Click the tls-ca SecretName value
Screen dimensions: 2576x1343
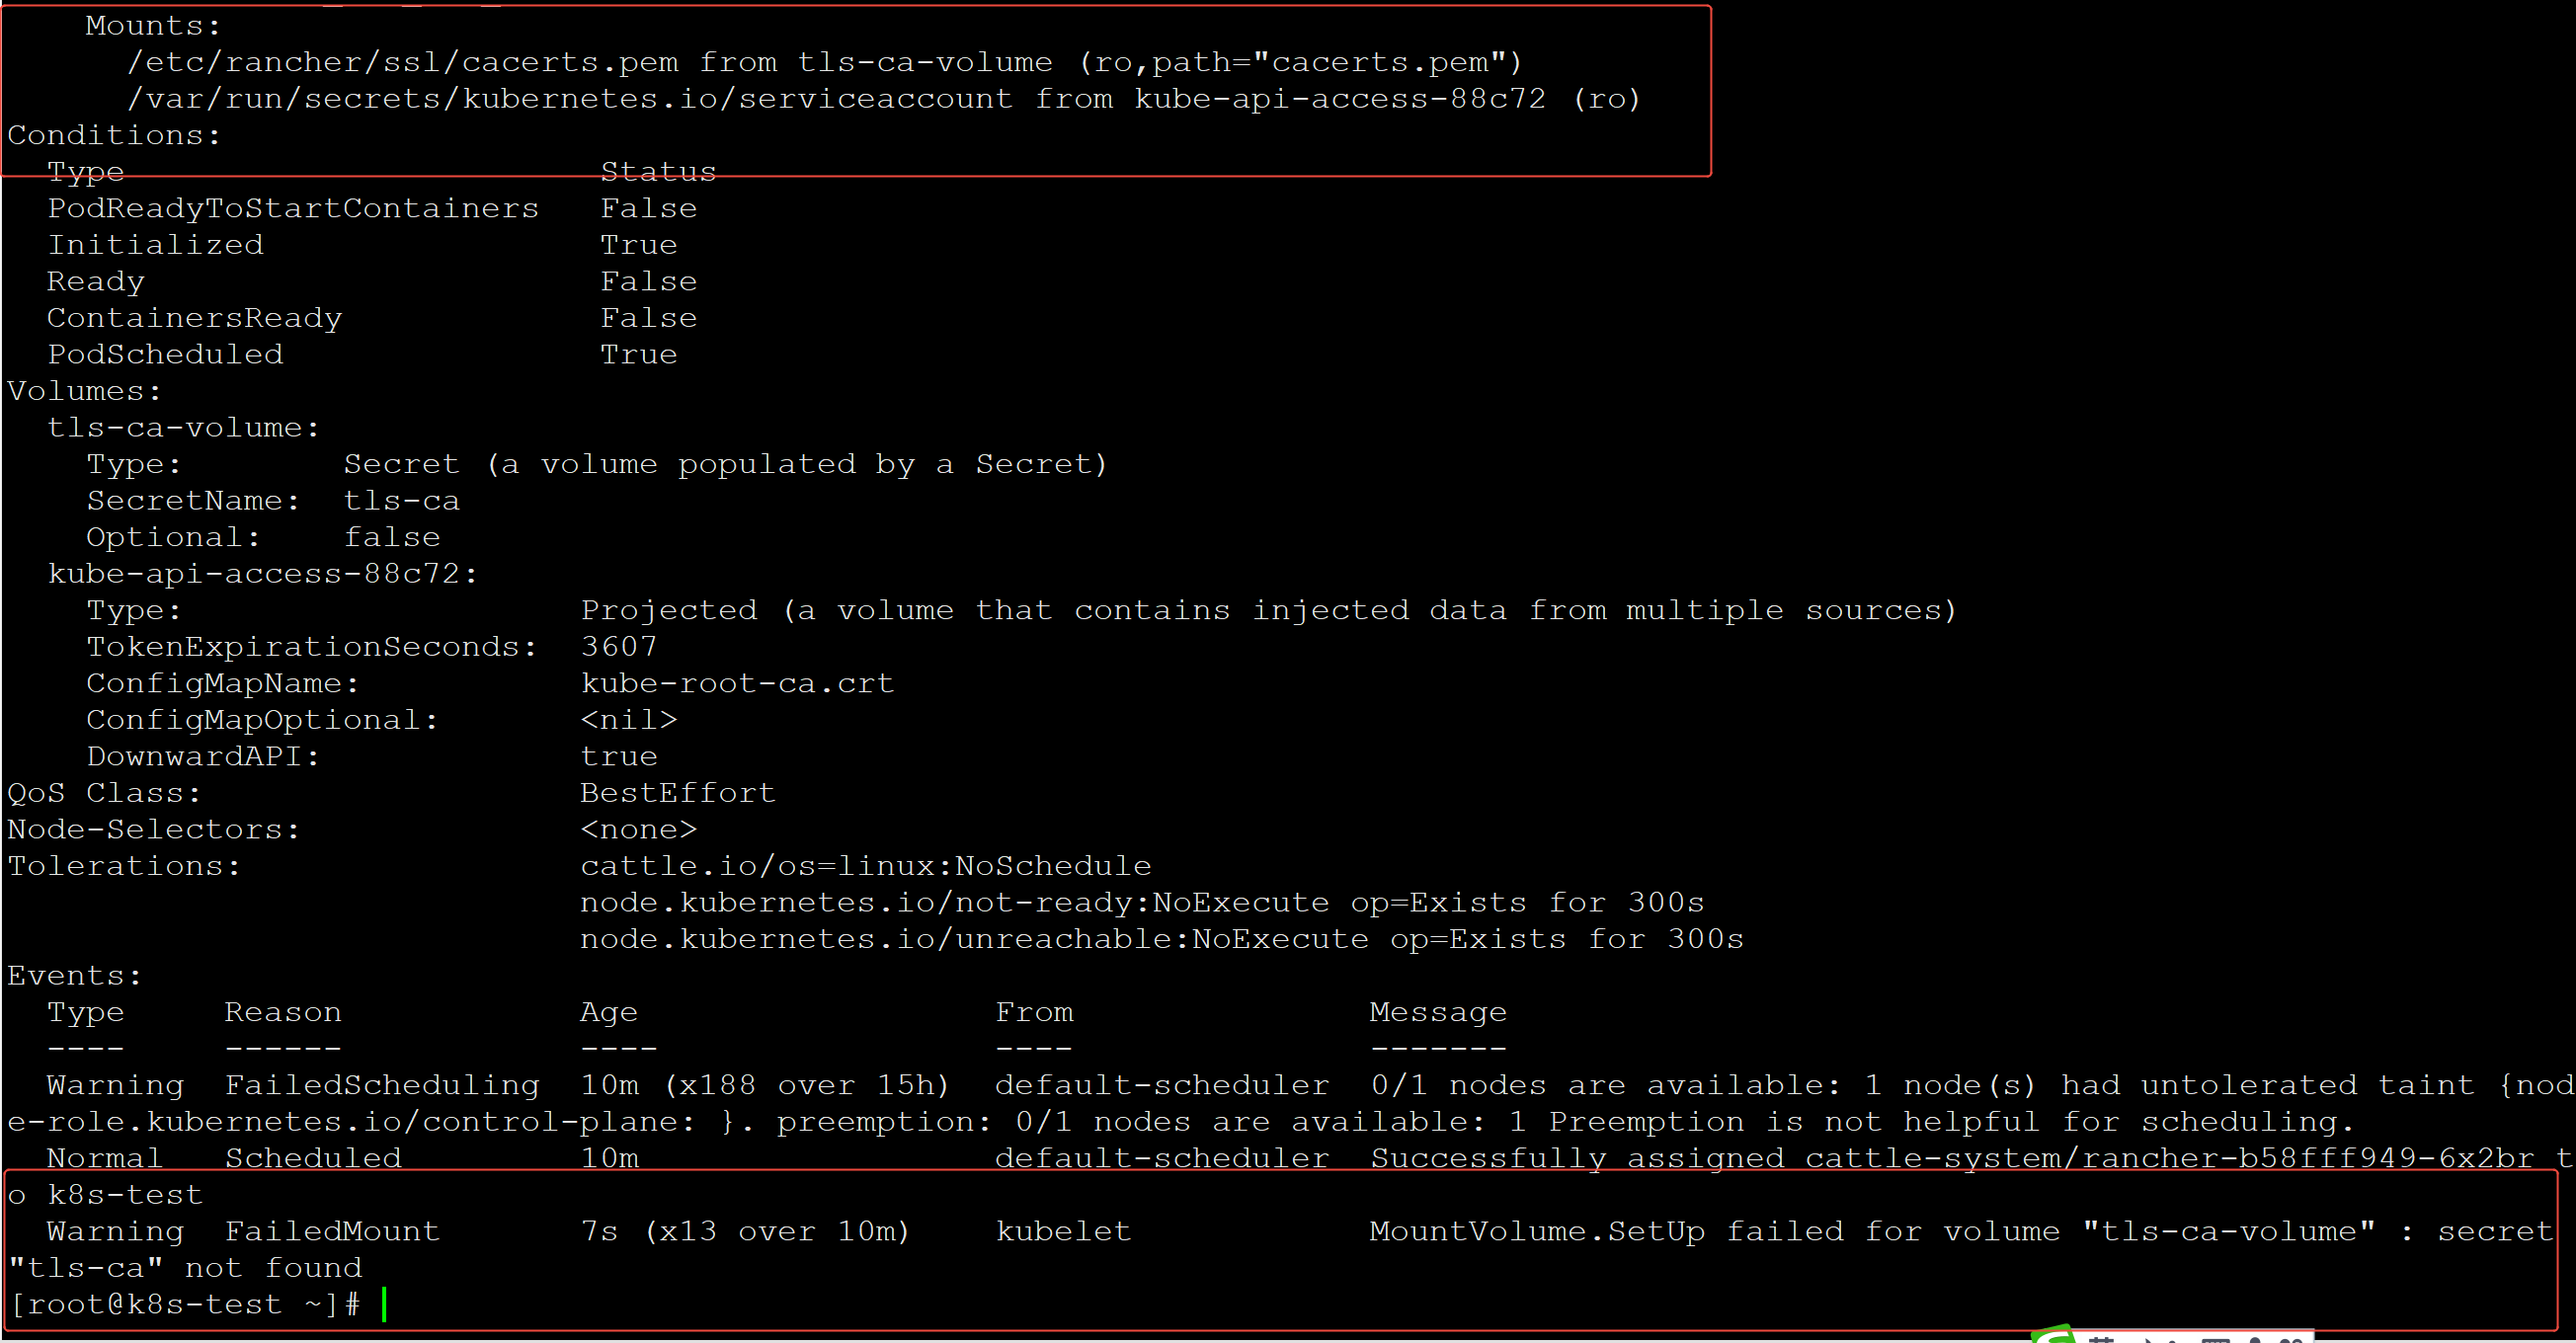click(401, 501)
